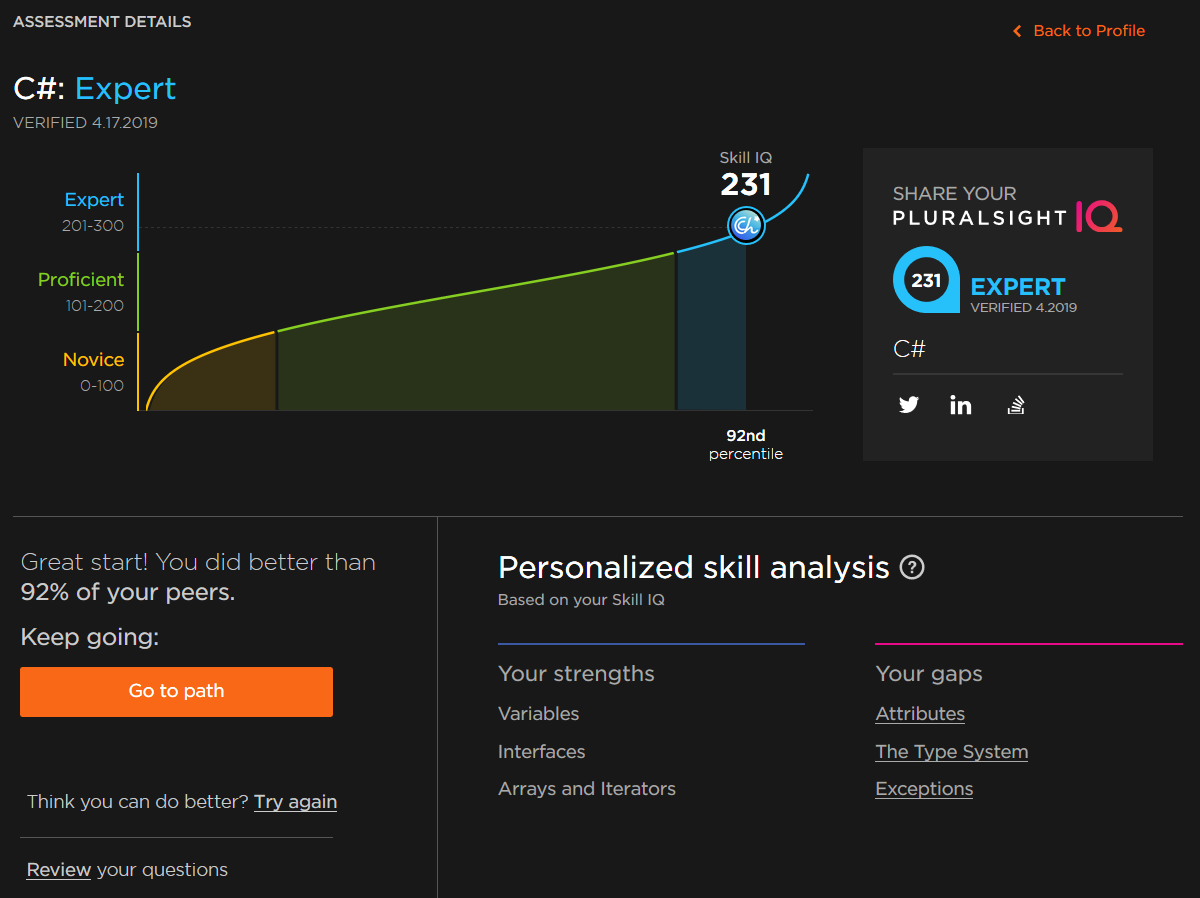The width and height of the screenshot is (1200, 898).
Task: Share result on Twitter icon
Action: click(x=908, y=405)
